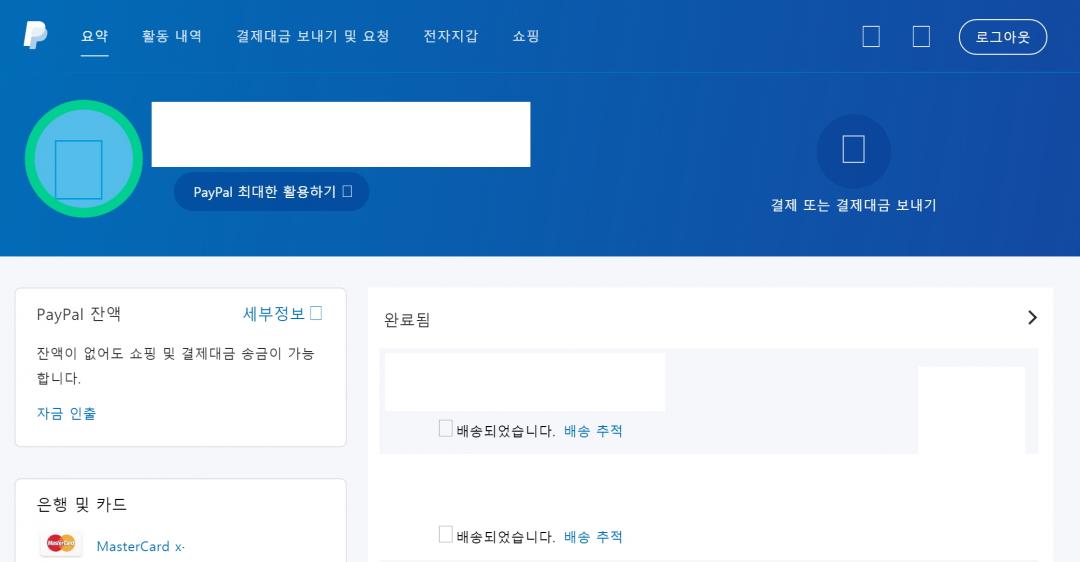Expand the 완료됨 section with its chevron

1032,318
